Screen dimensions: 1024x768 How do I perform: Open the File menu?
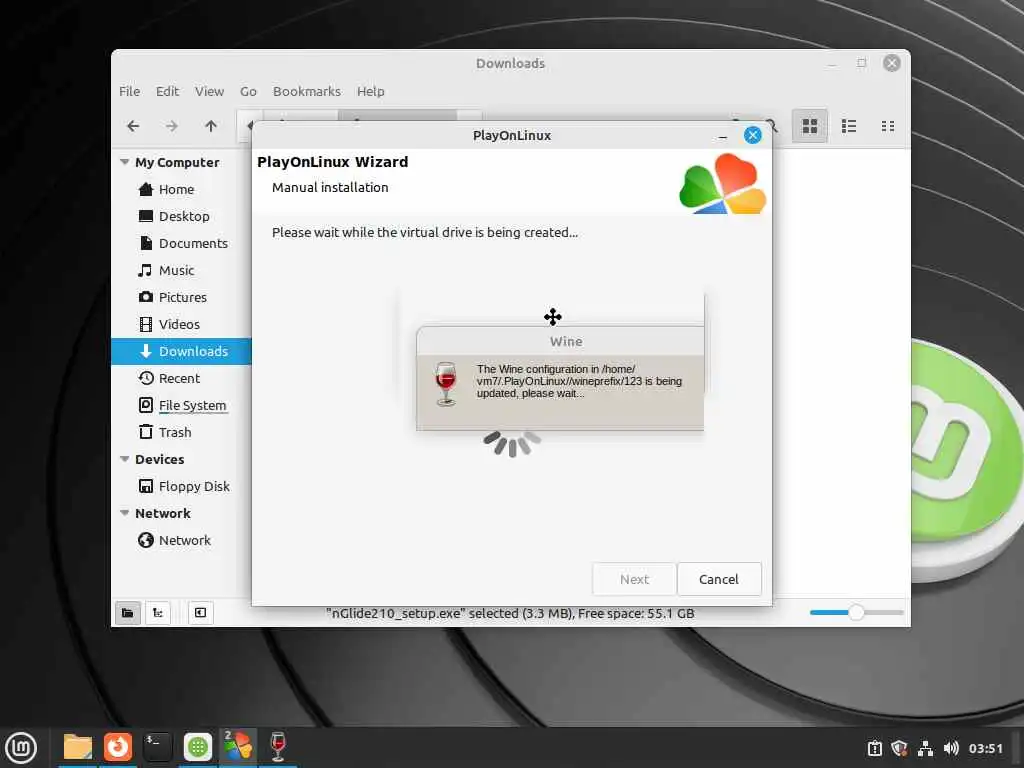pos(129,91)
